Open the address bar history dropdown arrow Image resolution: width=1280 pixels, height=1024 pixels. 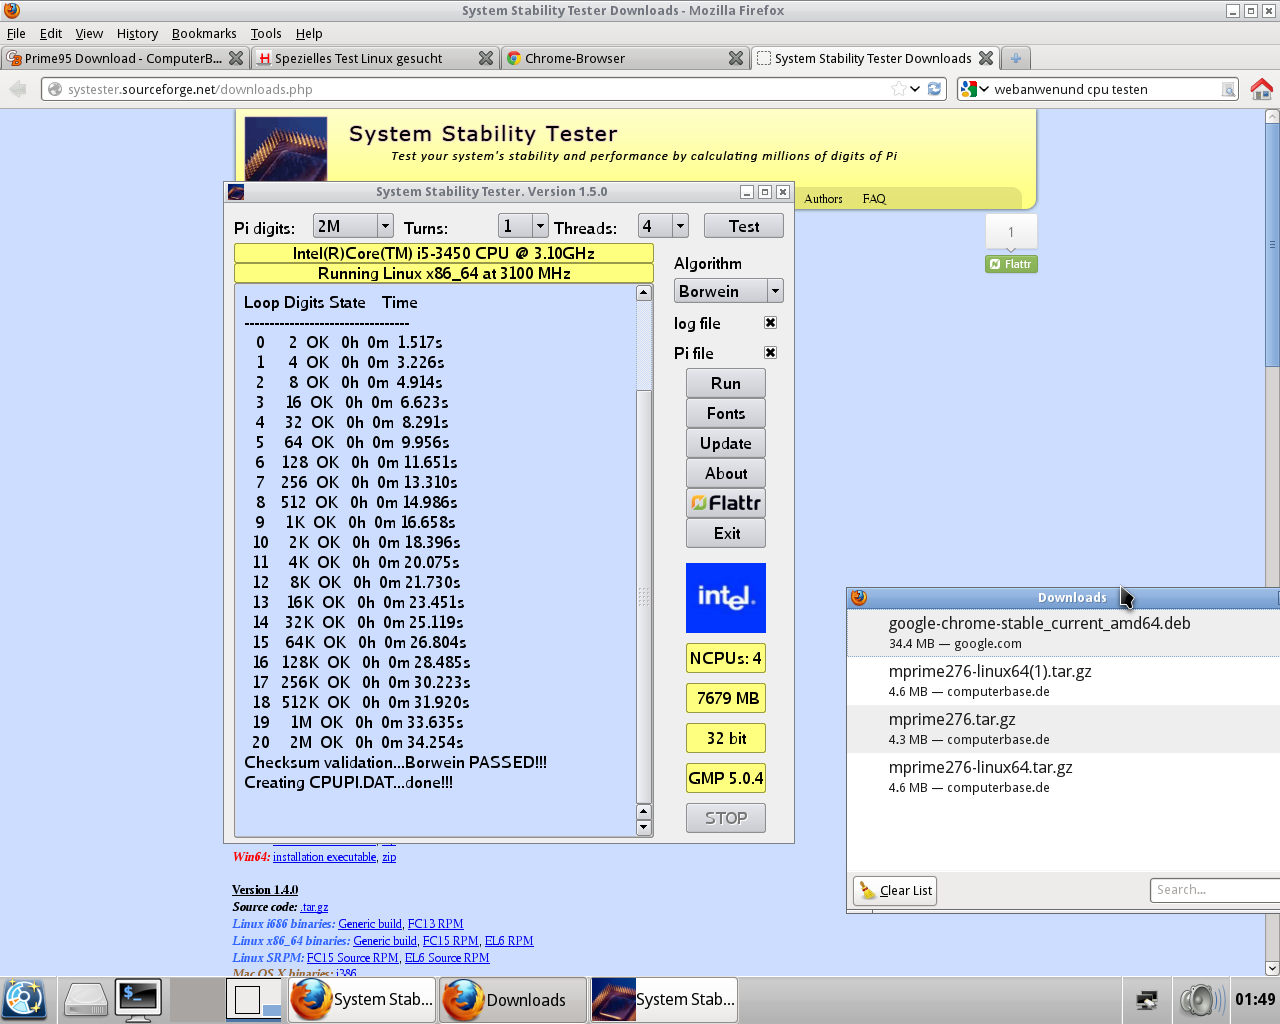(915, 89)
